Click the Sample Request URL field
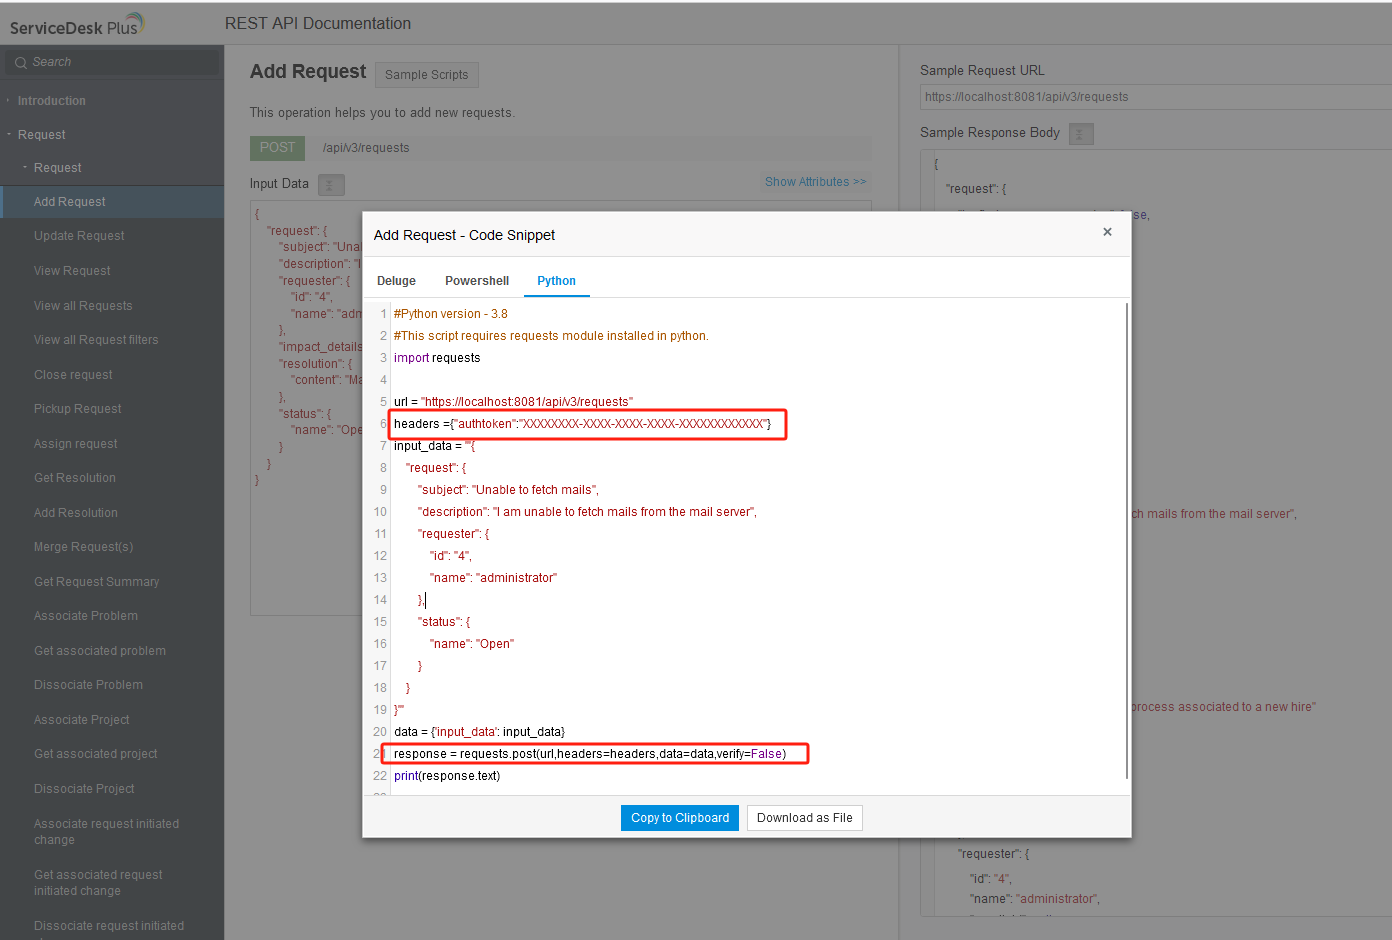1392x940 pixels. [1155, 97]
